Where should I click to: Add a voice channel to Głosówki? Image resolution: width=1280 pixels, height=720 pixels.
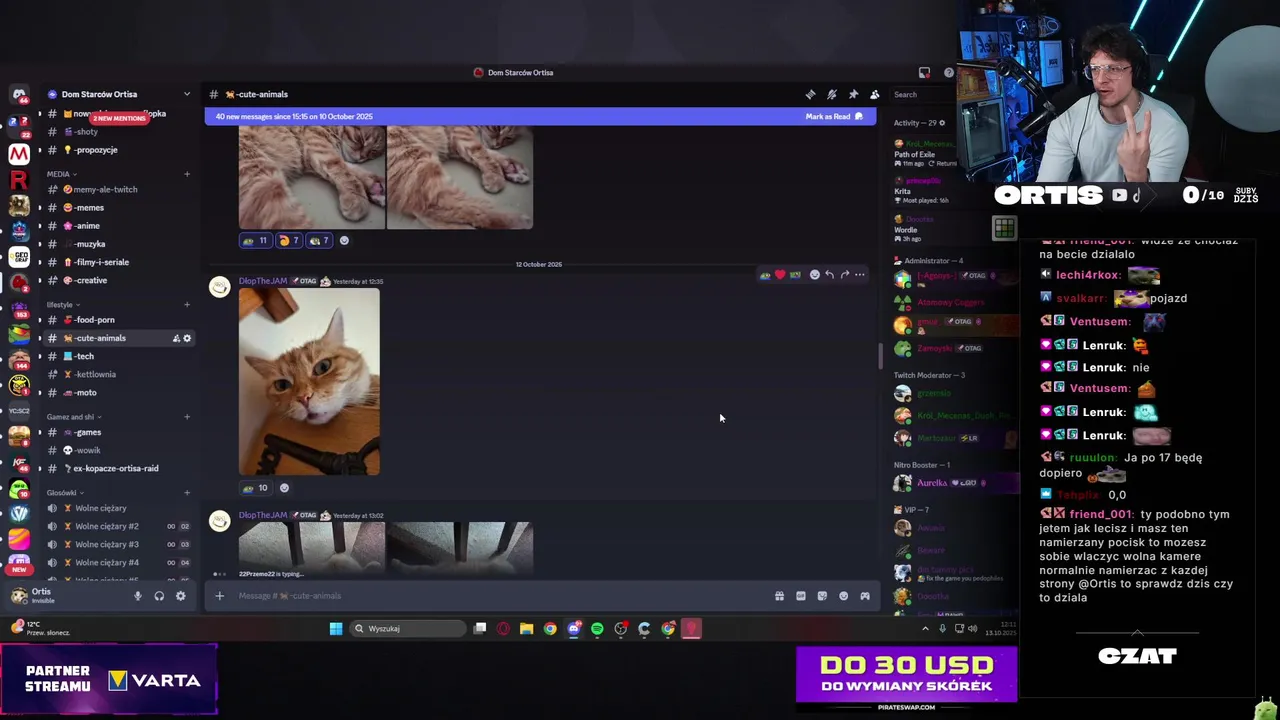pyautogui.click(x=187, y=492)
